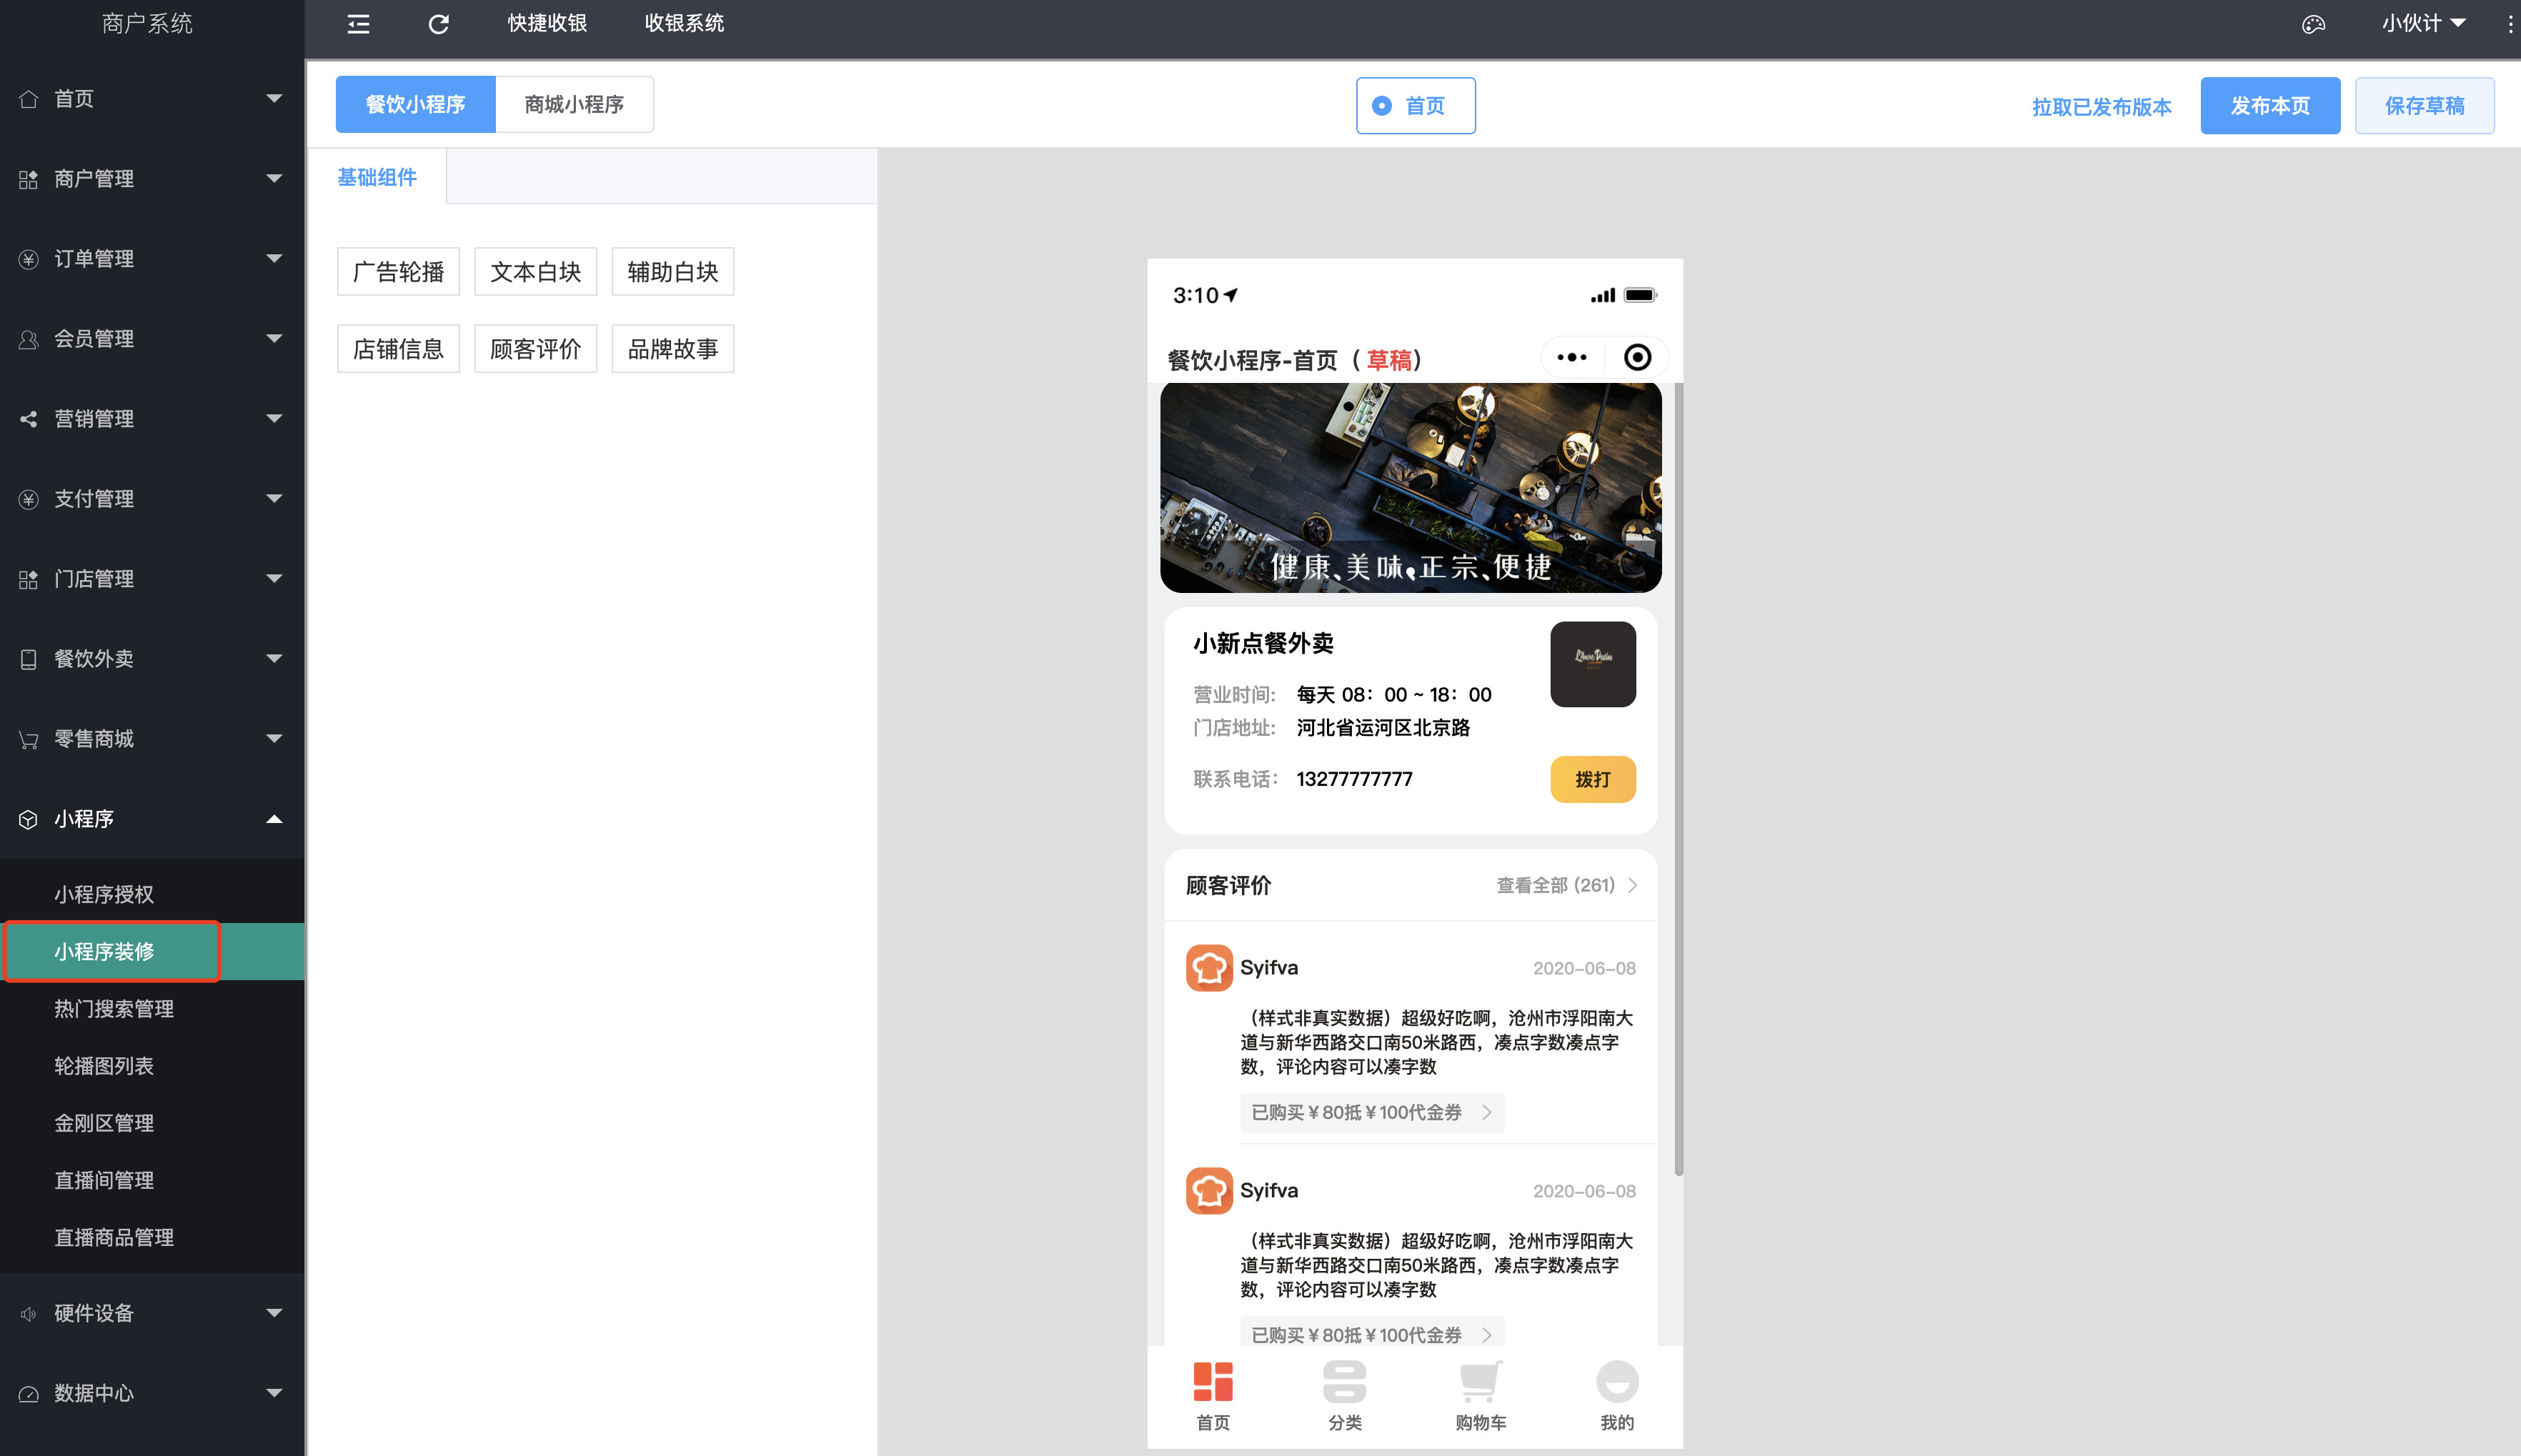
Task: Click the dark shop logo thumbnail
Action: point(1593,664)
